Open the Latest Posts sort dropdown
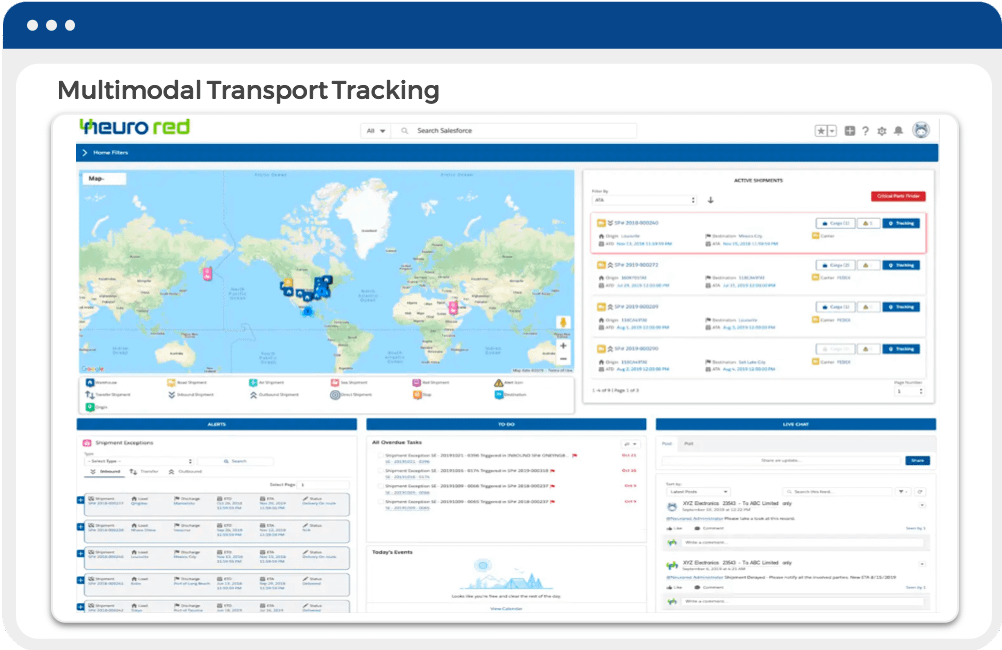This screenshot has height=650, width=1002. pos(698,491)
